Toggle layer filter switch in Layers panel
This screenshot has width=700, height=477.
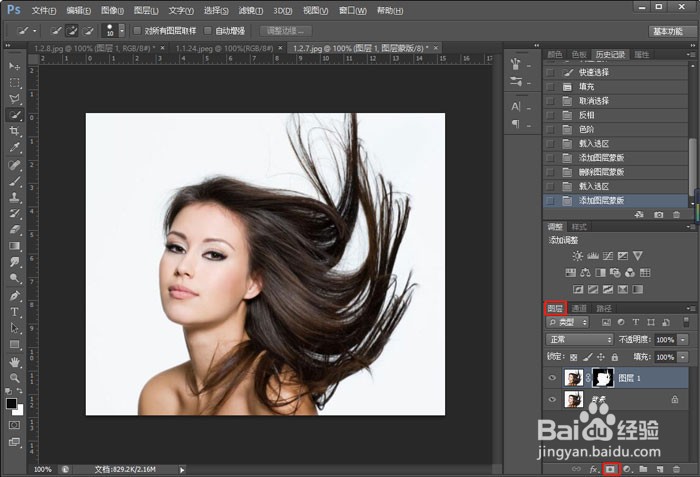[686, 322]
